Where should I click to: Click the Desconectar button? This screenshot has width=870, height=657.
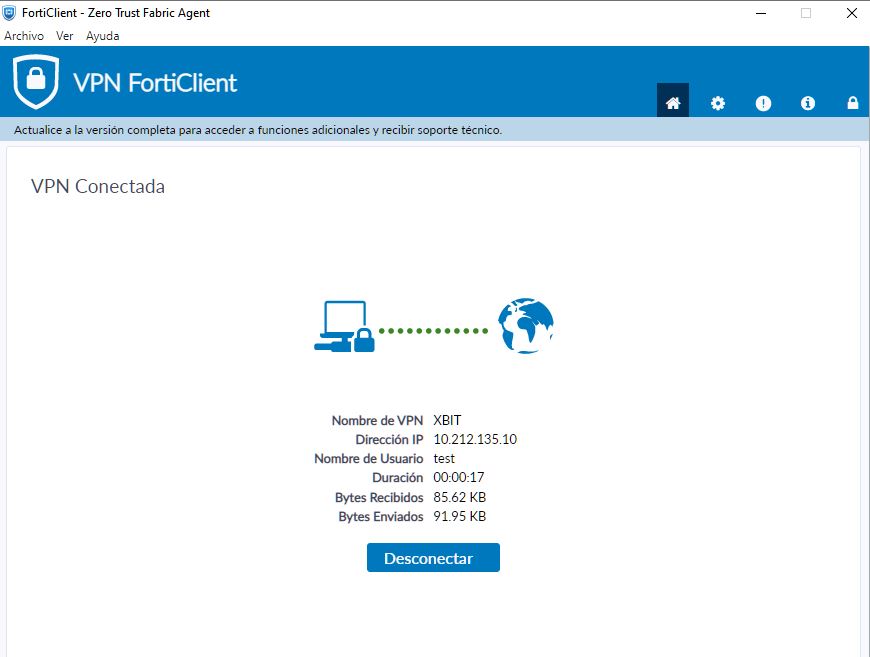coord(433,558)
